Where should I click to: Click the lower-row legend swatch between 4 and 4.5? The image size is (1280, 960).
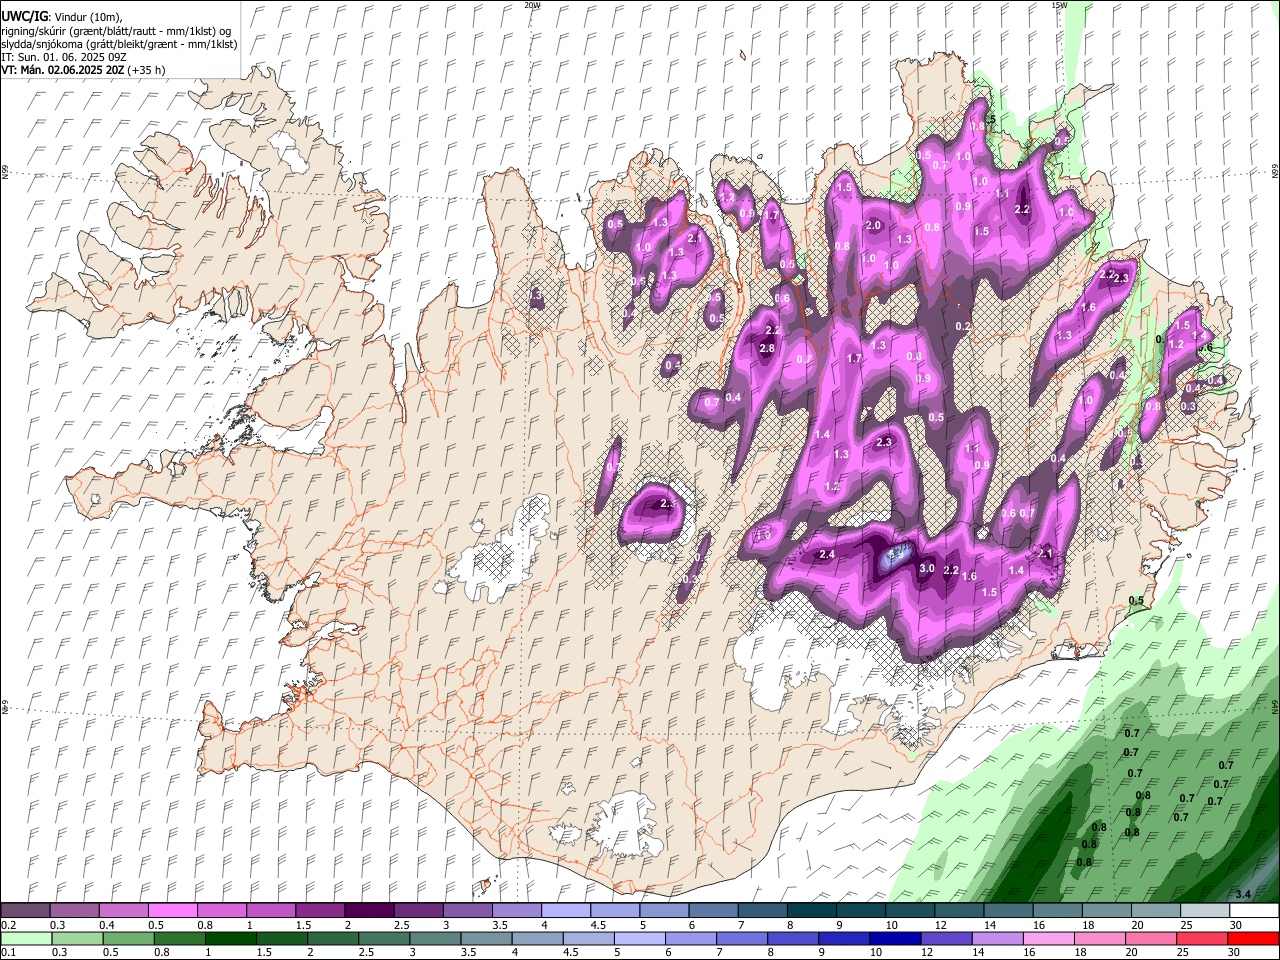click(x=538, y=938)
